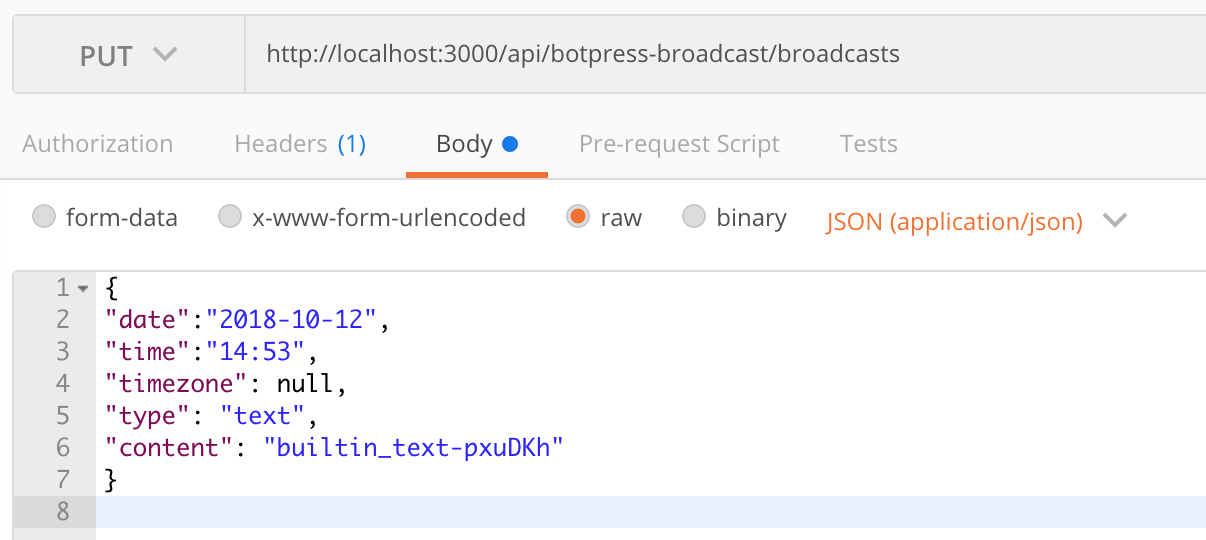Click the "type" key on line 5

click(147, 416)
